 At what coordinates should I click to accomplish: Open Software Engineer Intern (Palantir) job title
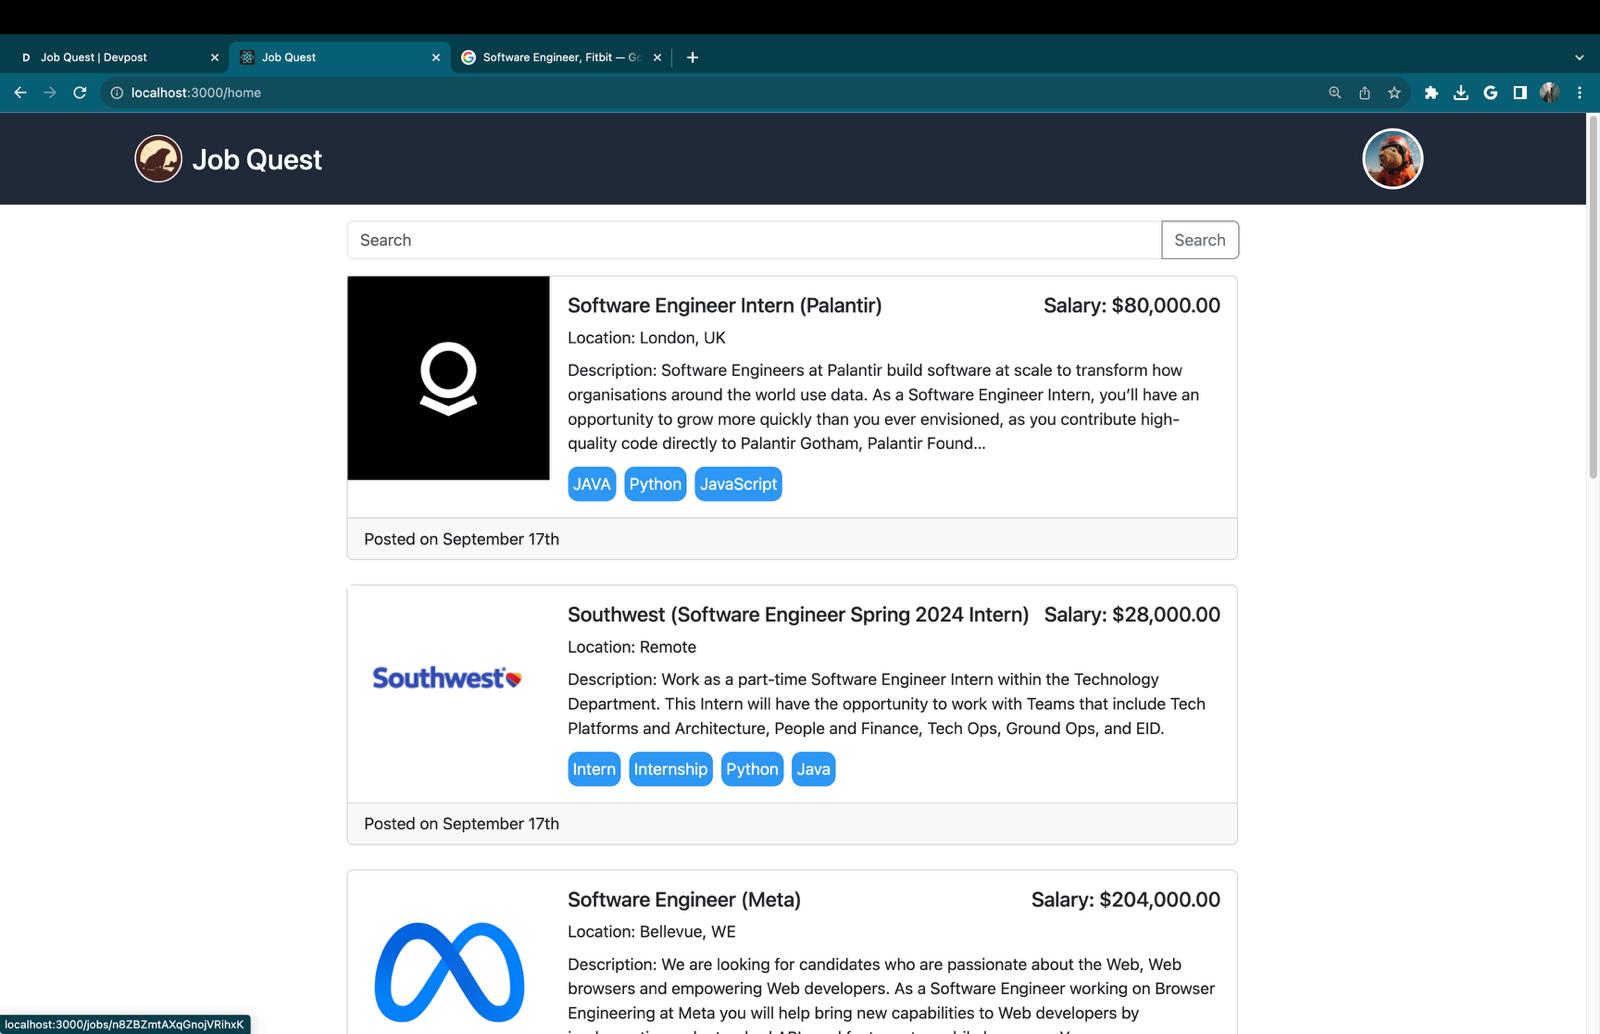tap(725, 306)
